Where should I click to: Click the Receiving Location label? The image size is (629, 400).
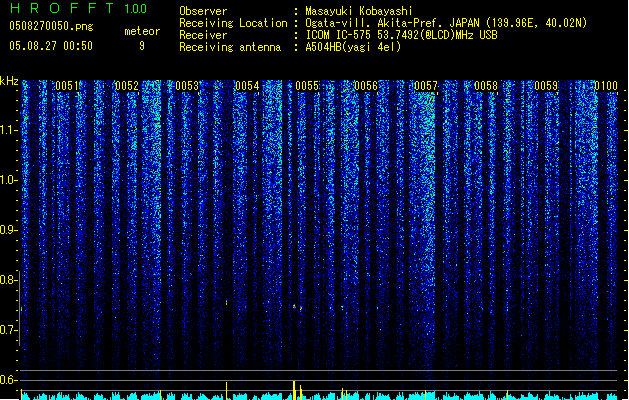click(x=233, y=23)
